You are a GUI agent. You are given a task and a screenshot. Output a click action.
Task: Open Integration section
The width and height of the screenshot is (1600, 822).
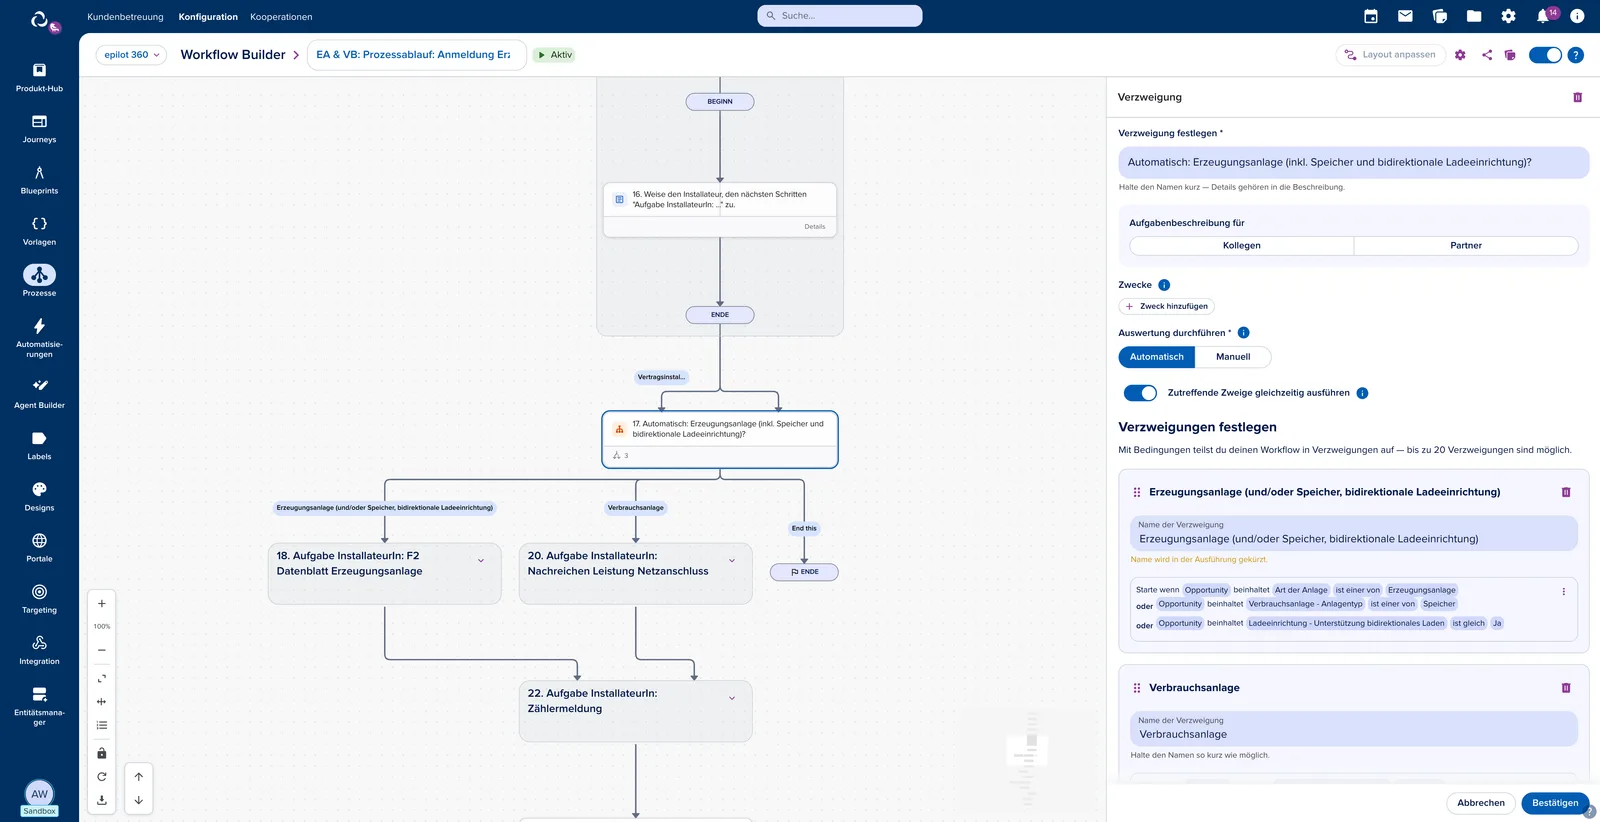(39, 650)
